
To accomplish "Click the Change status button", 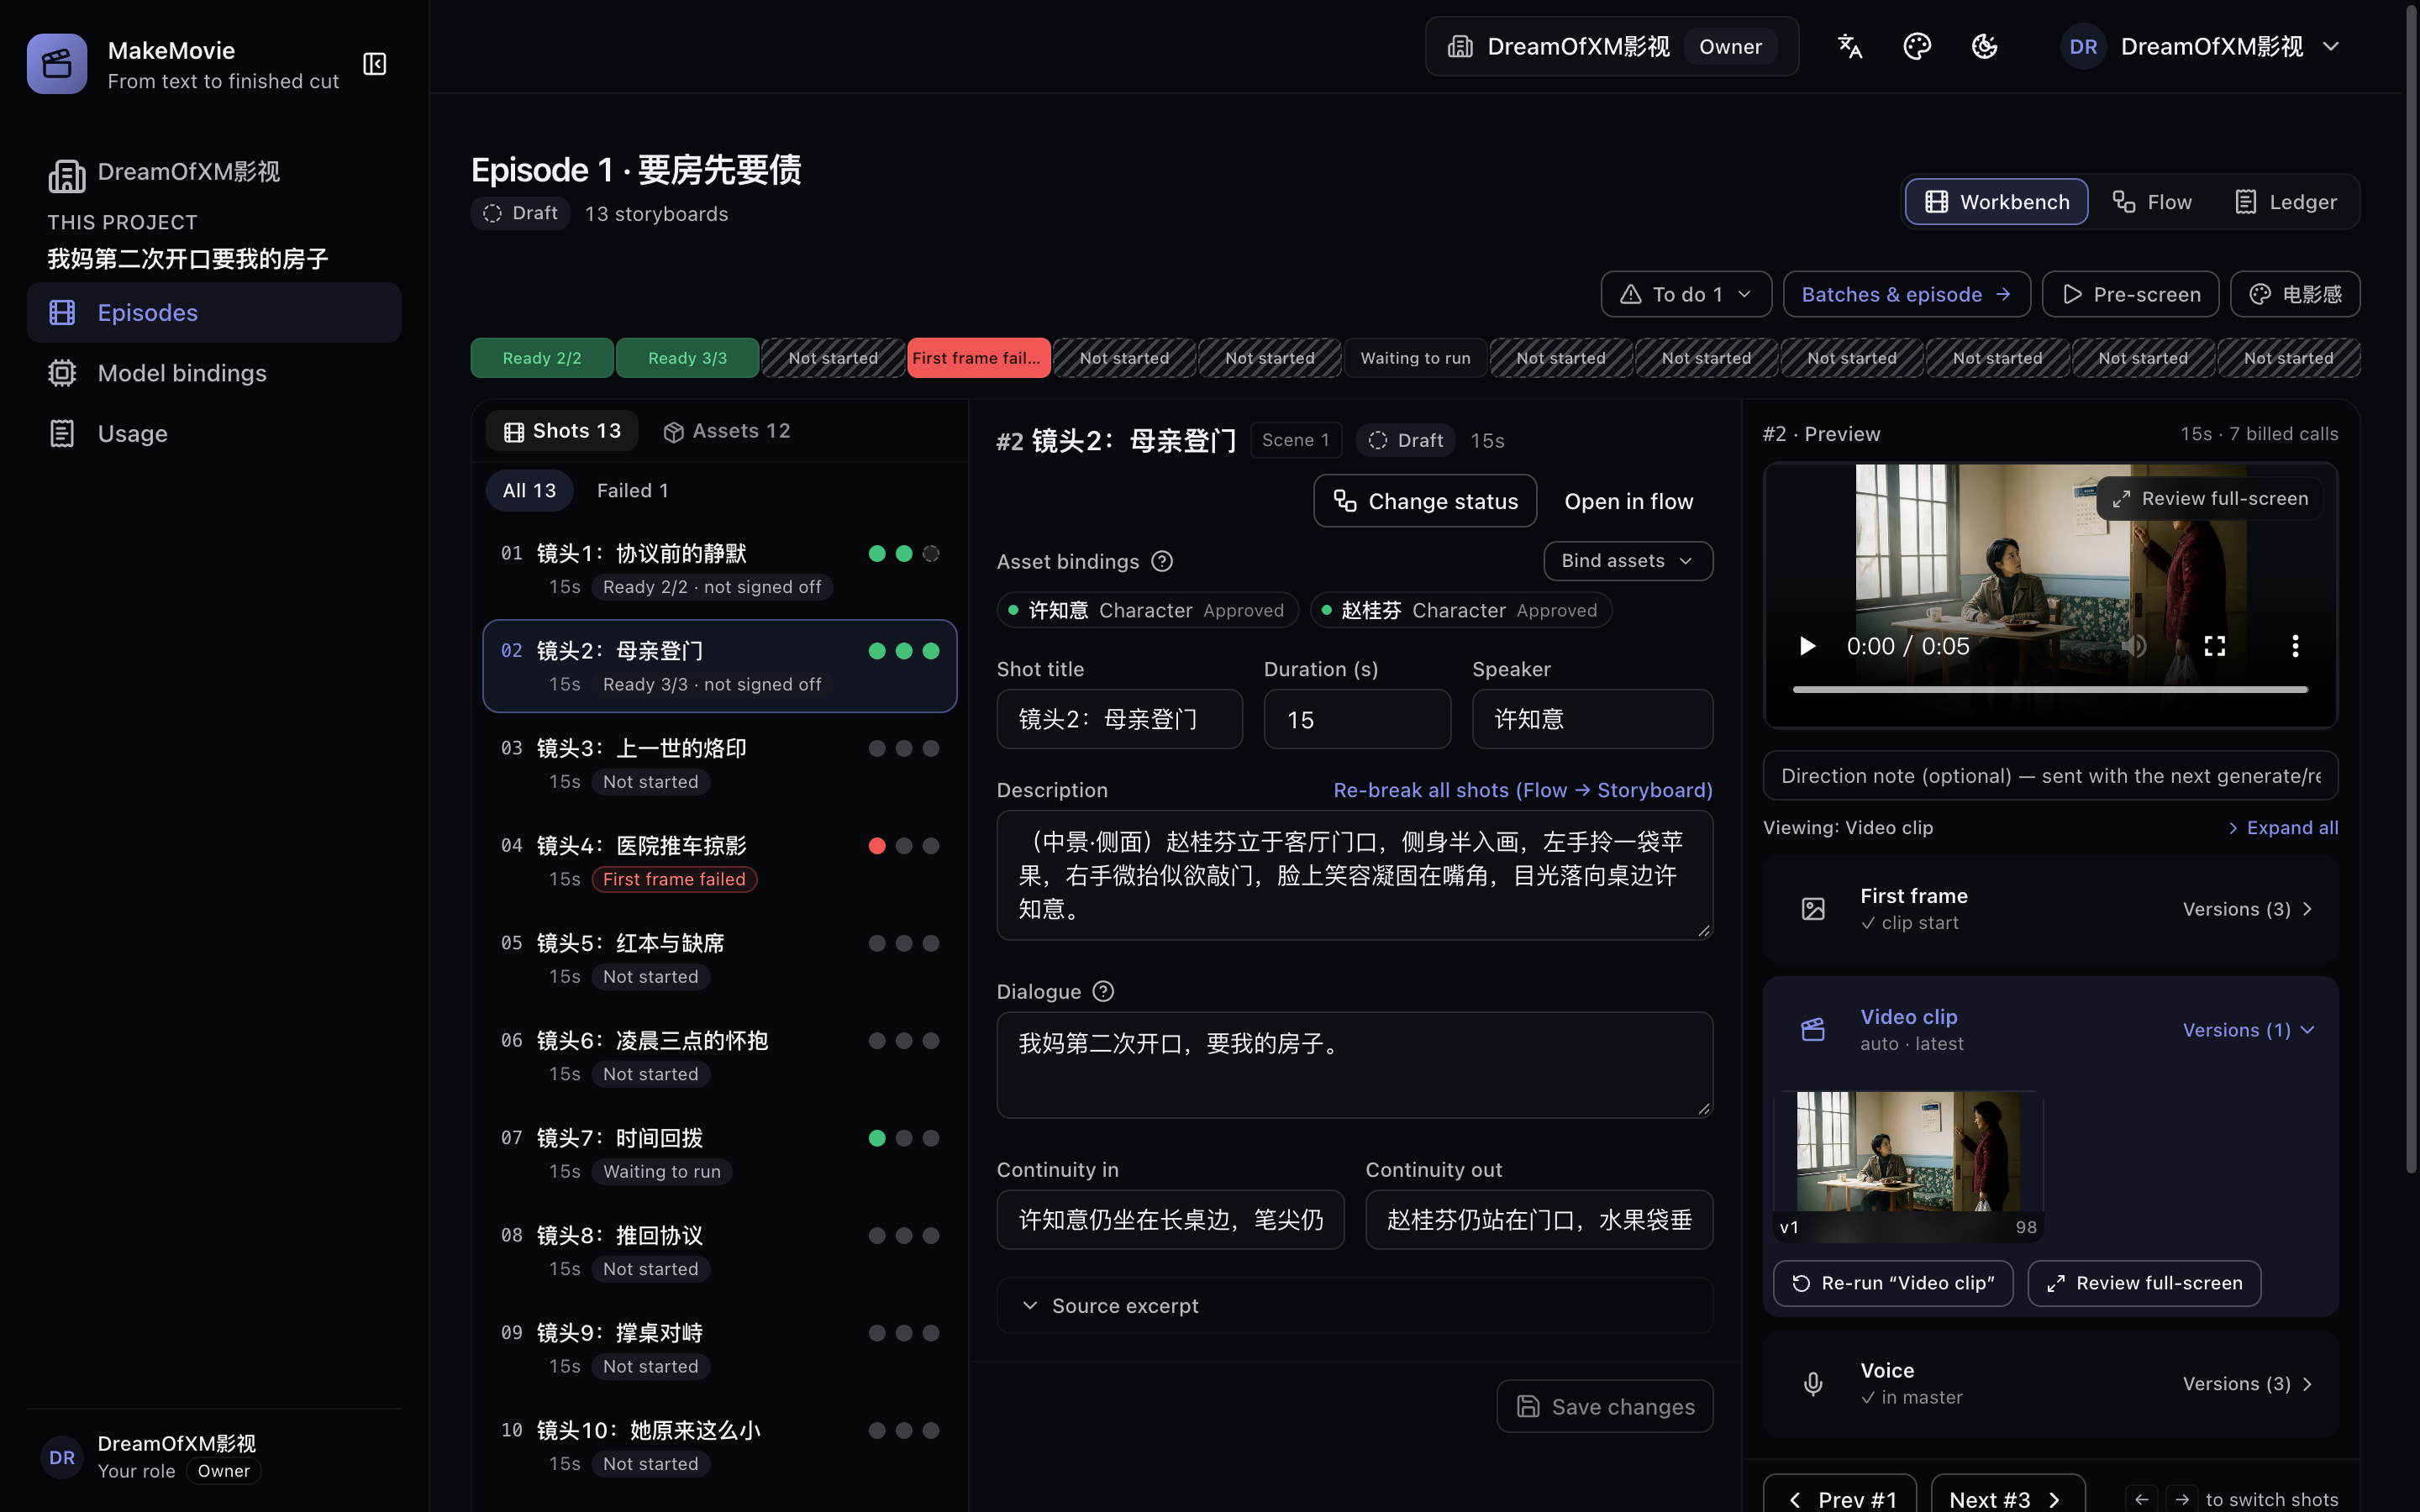I will [x=1425, y=501].
